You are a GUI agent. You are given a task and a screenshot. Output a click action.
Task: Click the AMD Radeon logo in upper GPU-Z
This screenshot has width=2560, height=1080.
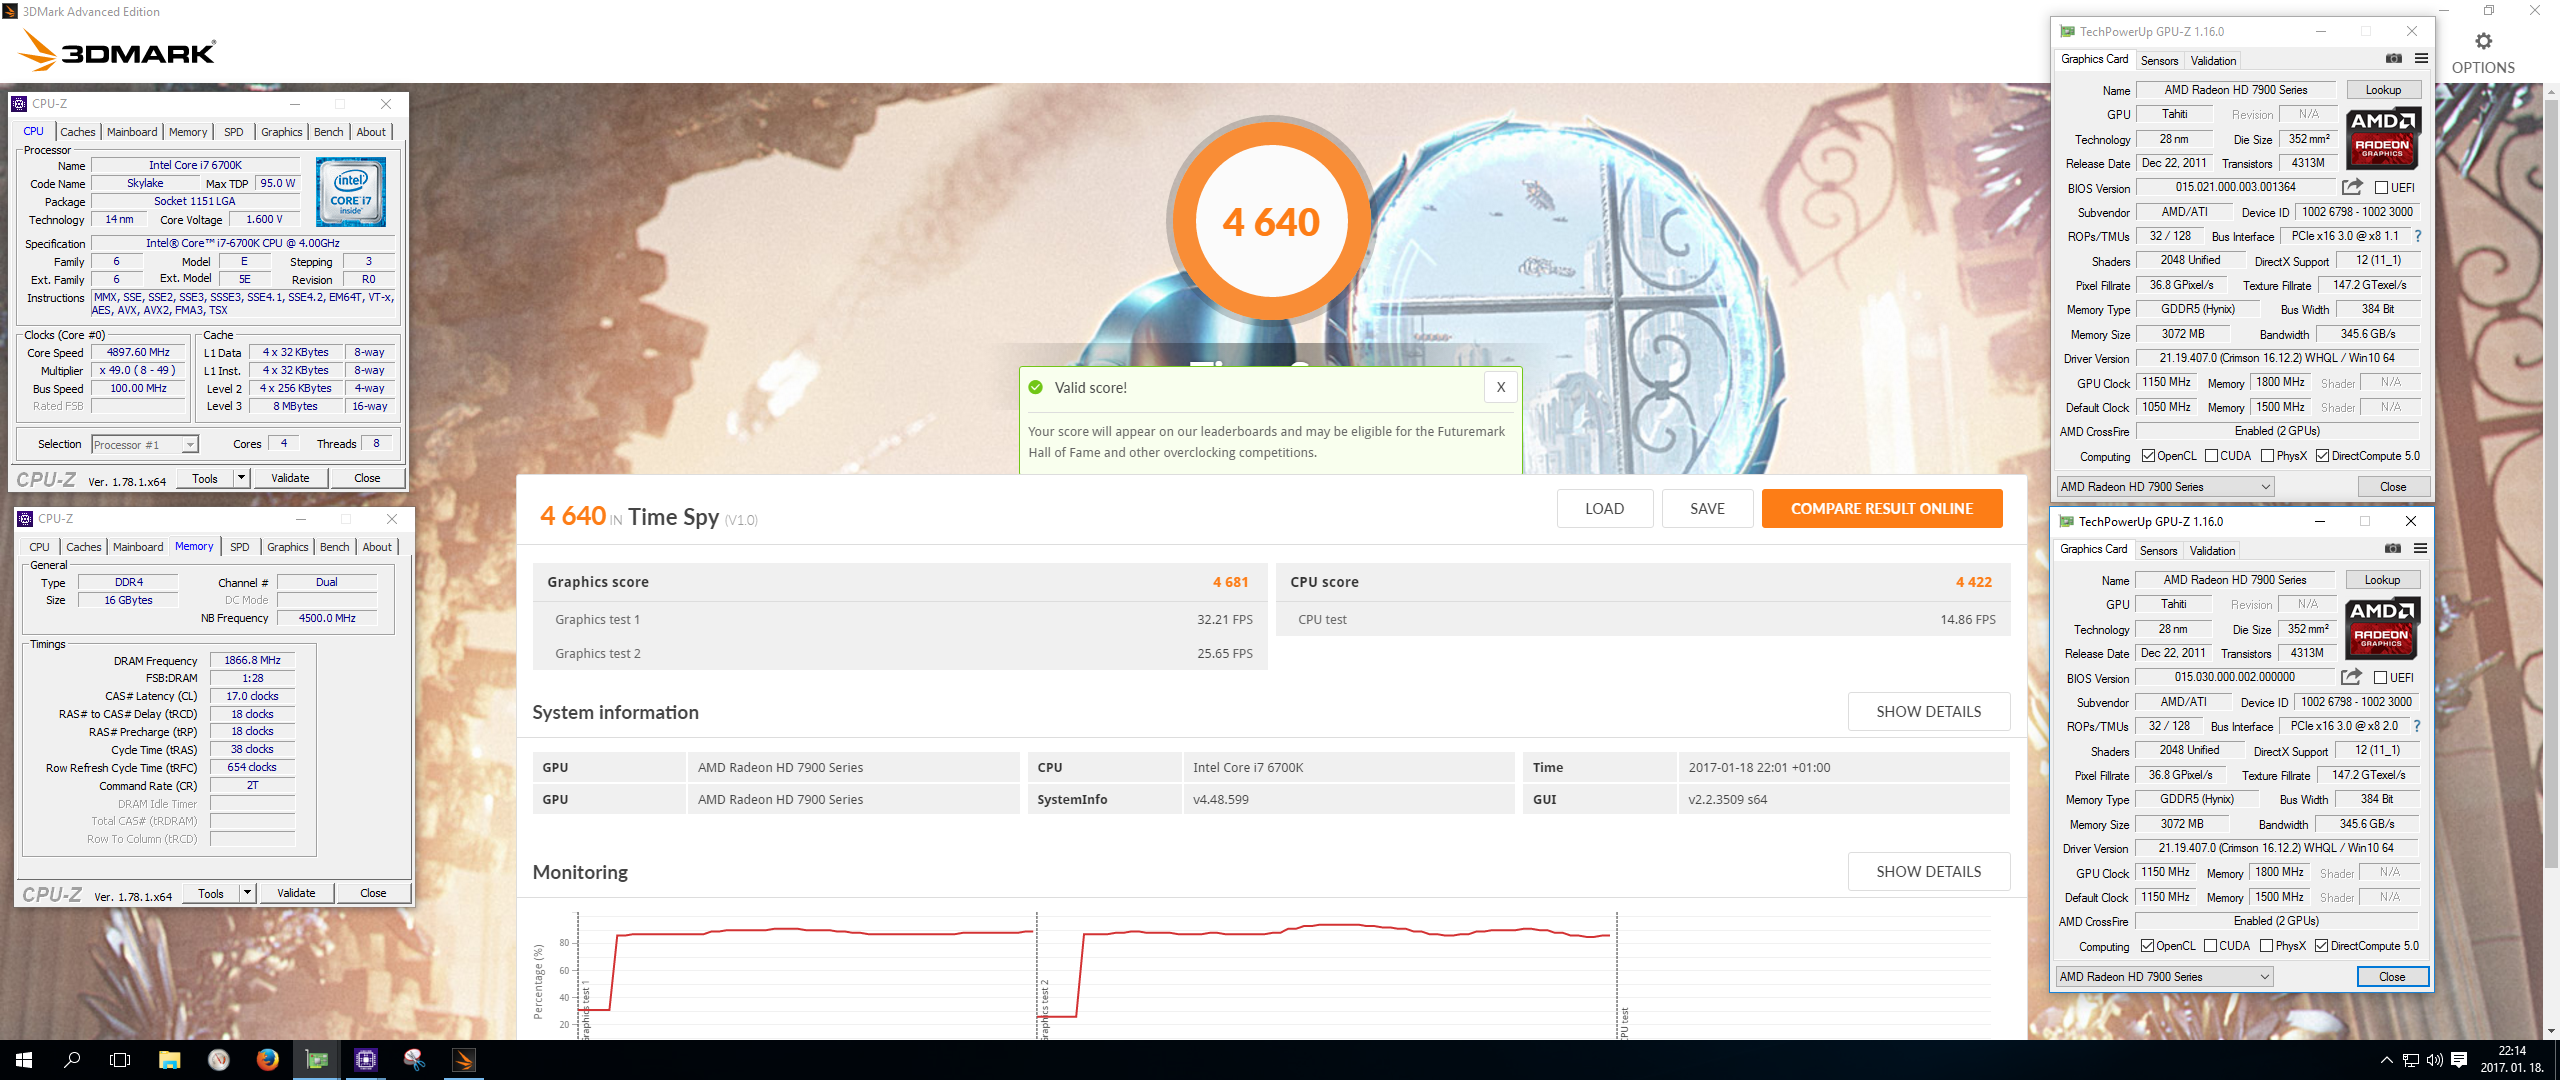[x=2384, y=140]
